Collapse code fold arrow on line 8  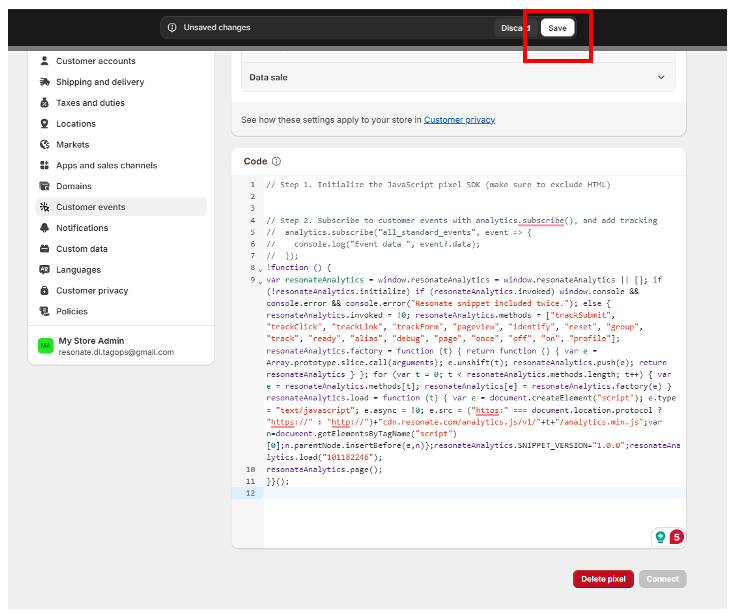click(x=260, y=270)
